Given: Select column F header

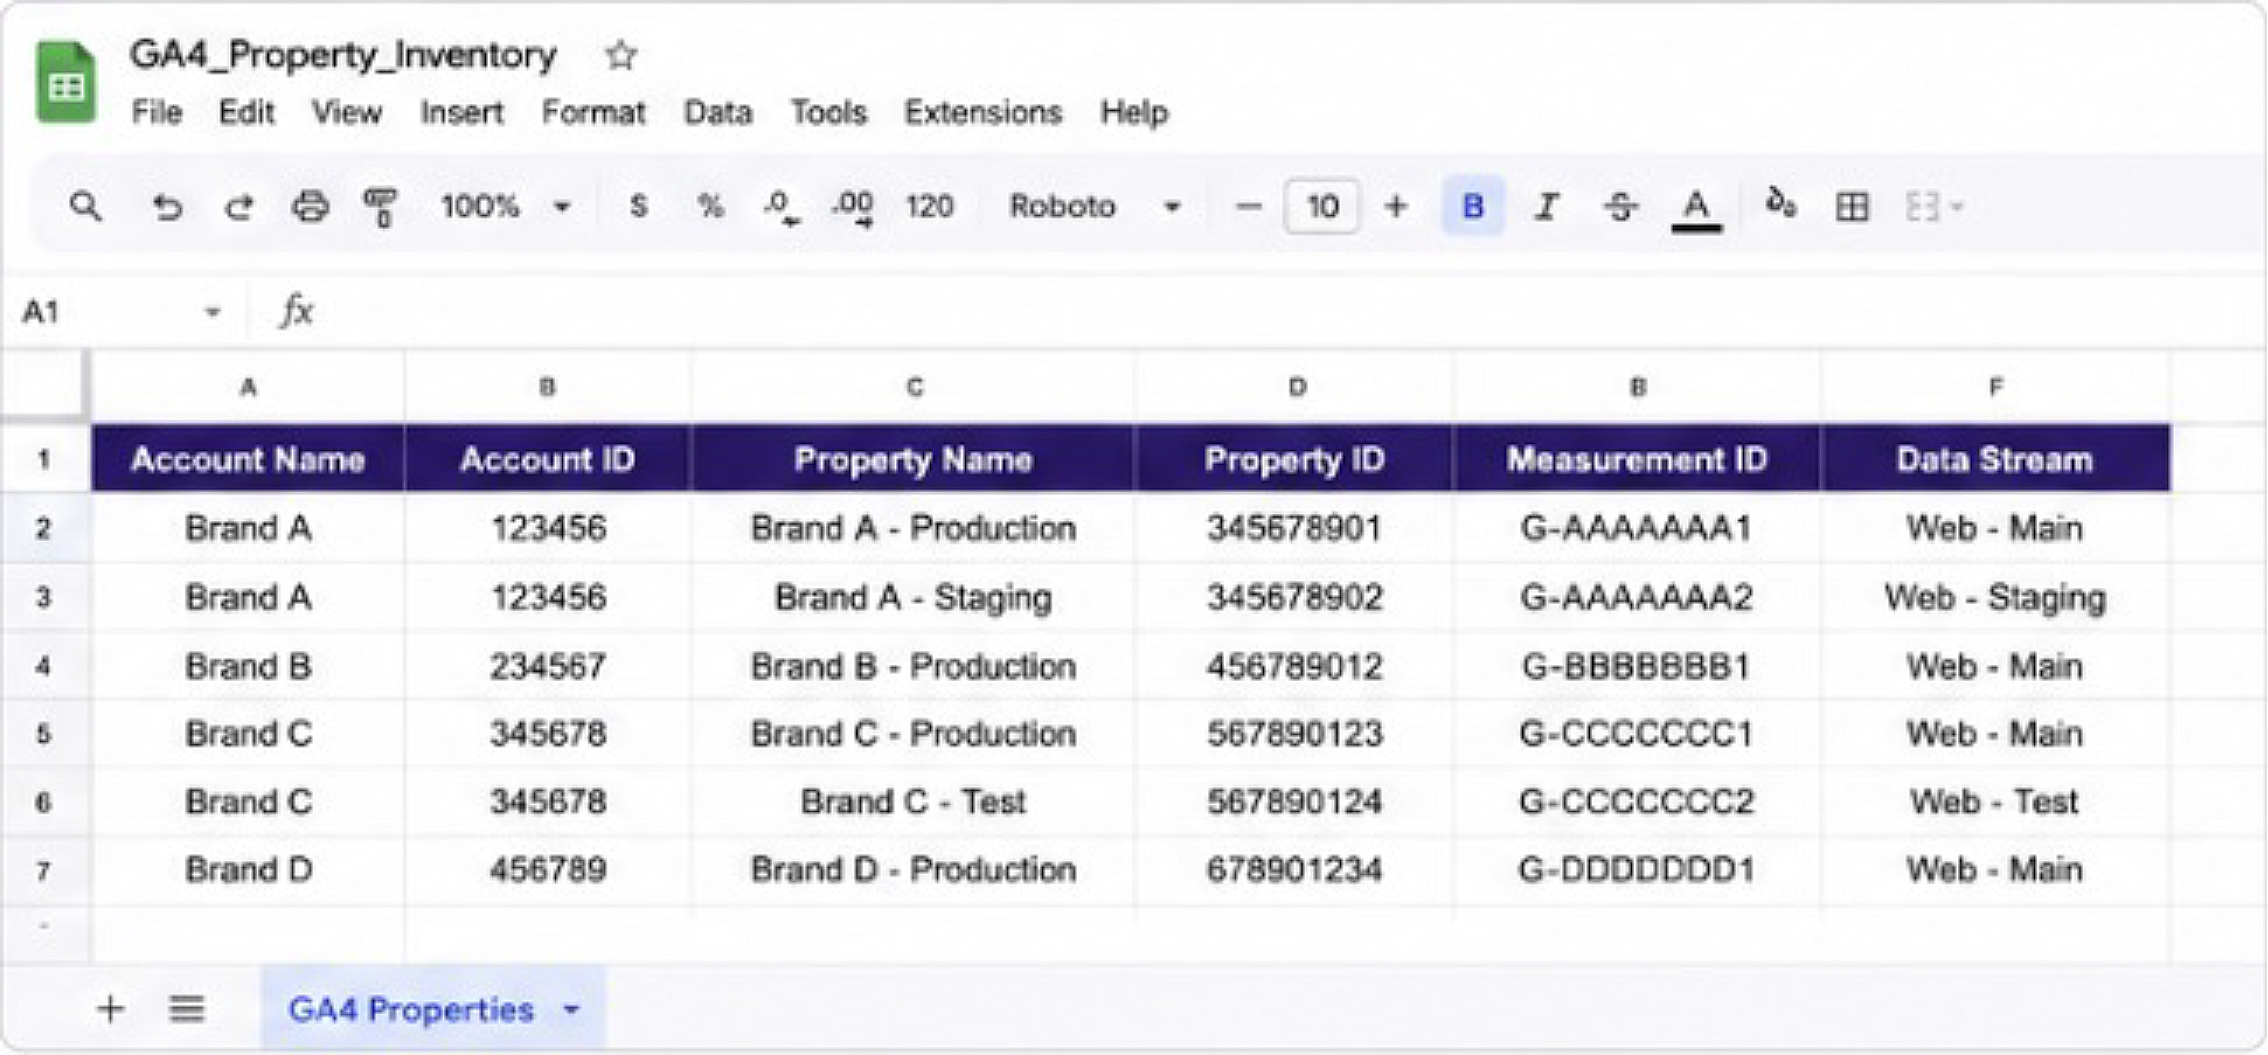Looking at the screenshot, I should click(1996, 386).
